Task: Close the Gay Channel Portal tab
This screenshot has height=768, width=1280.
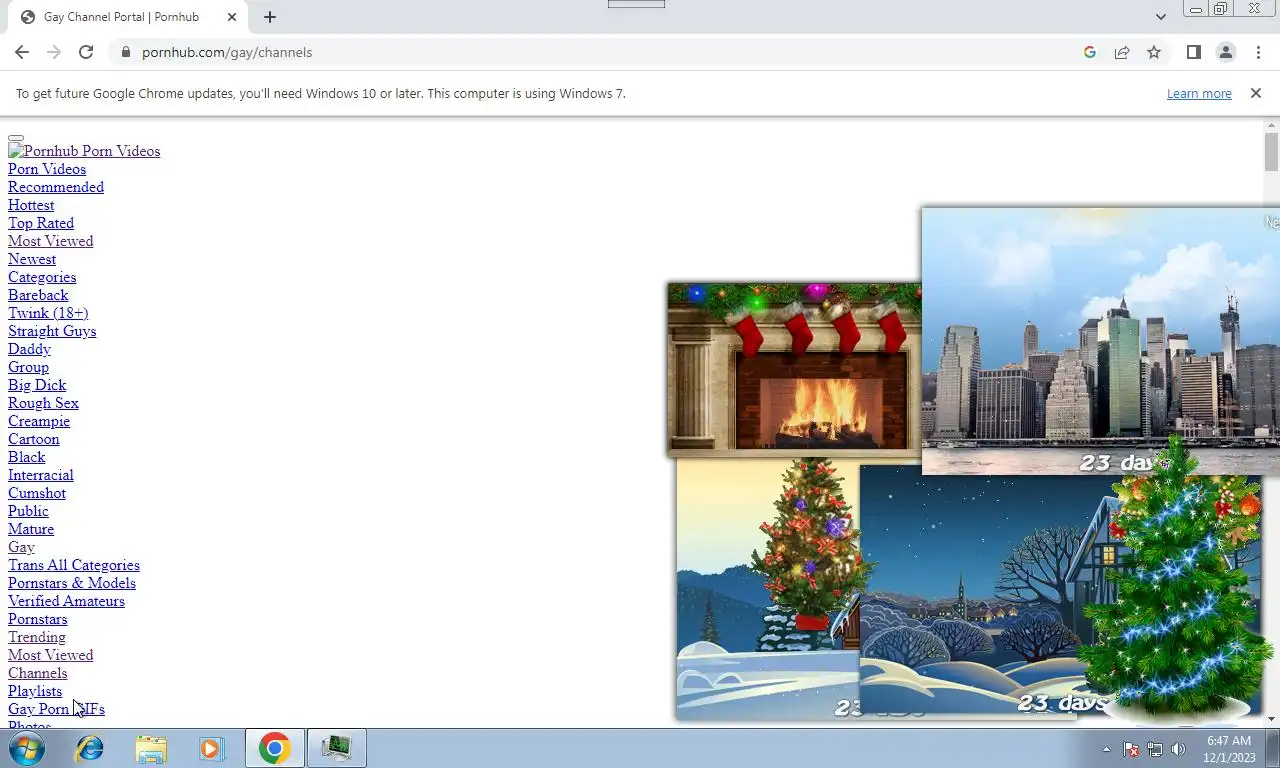Action: pos(232,17)
